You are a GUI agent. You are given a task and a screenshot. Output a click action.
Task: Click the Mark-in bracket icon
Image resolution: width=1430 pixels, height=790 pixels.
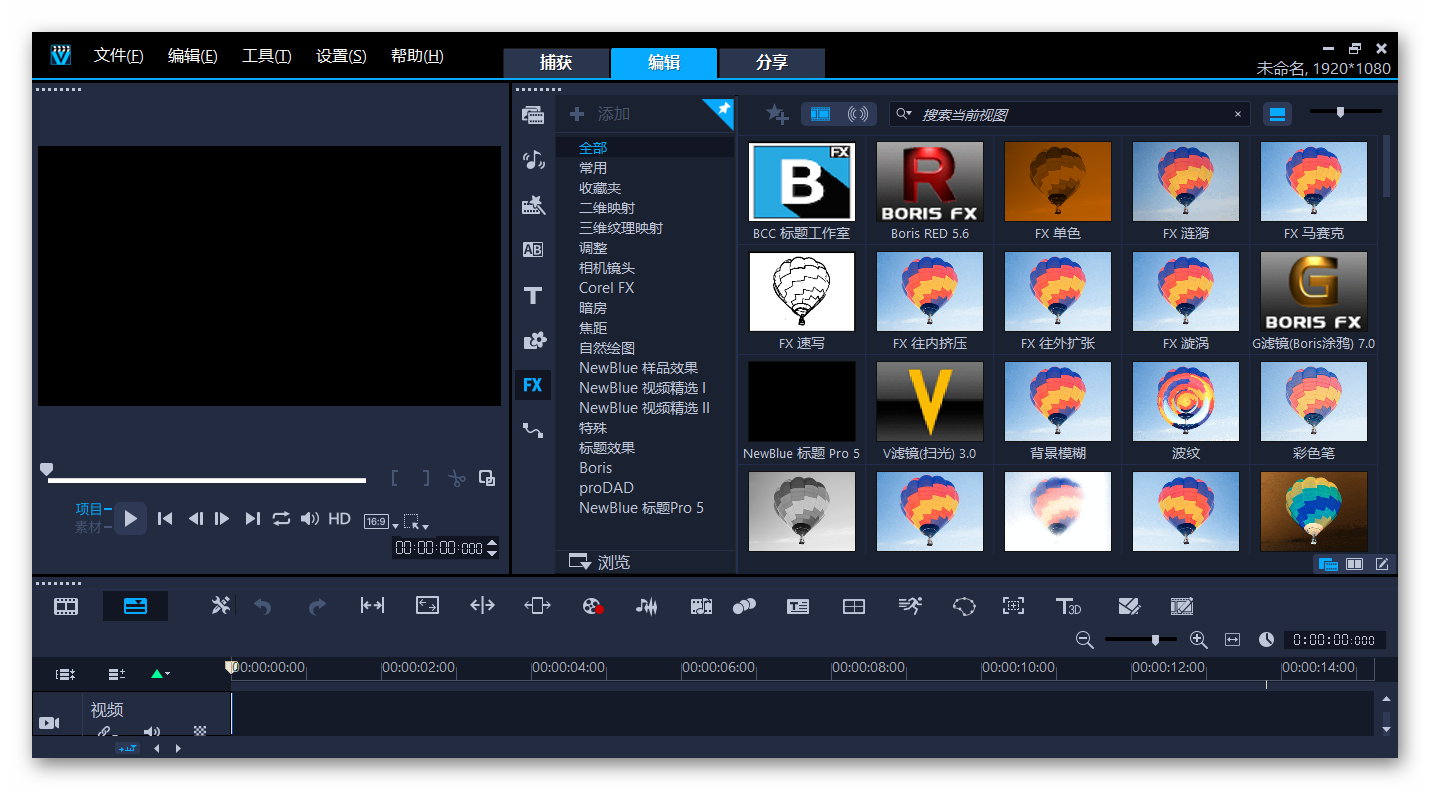pyautogui.click(x=395, y=478)
